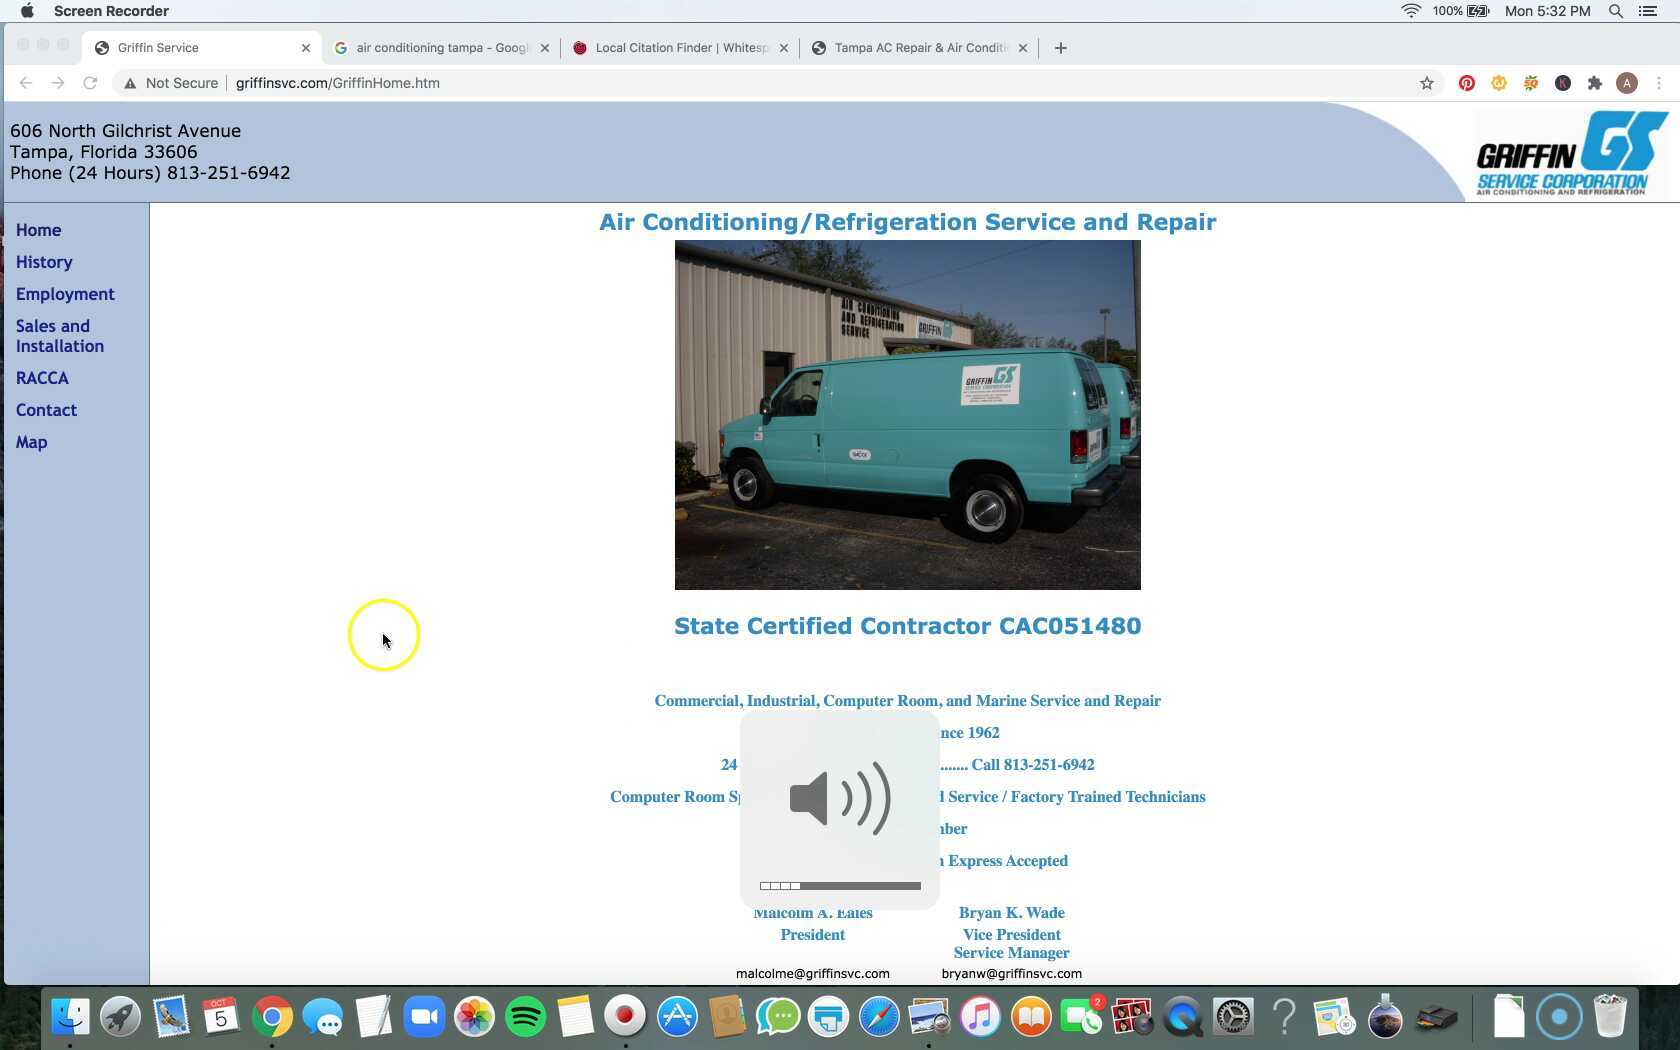The width and height of the screenshot is (1680, 1050).
Task: Click the dark K extension icon
Action: [1563, 83]
